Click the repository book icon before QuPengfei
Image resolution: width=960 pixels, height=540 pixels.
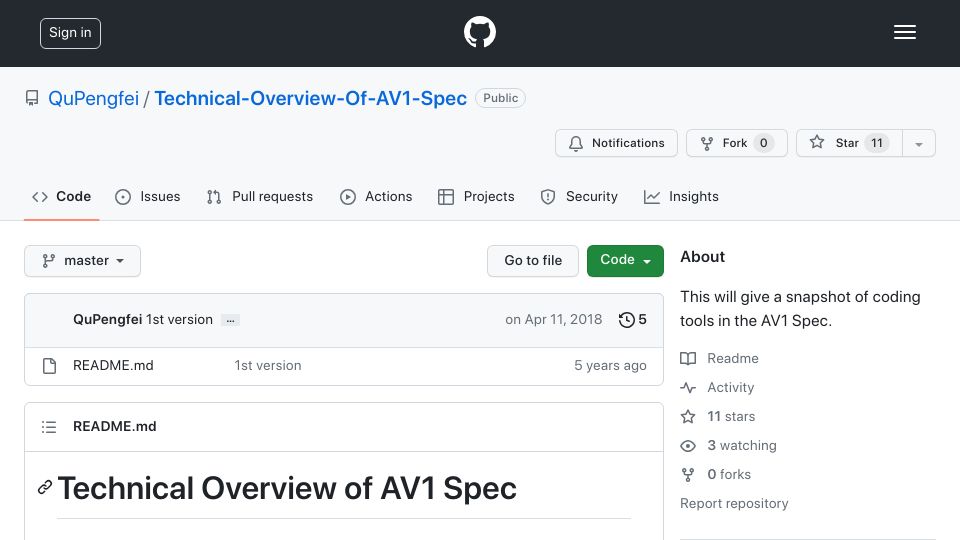[x=32, y=98]
